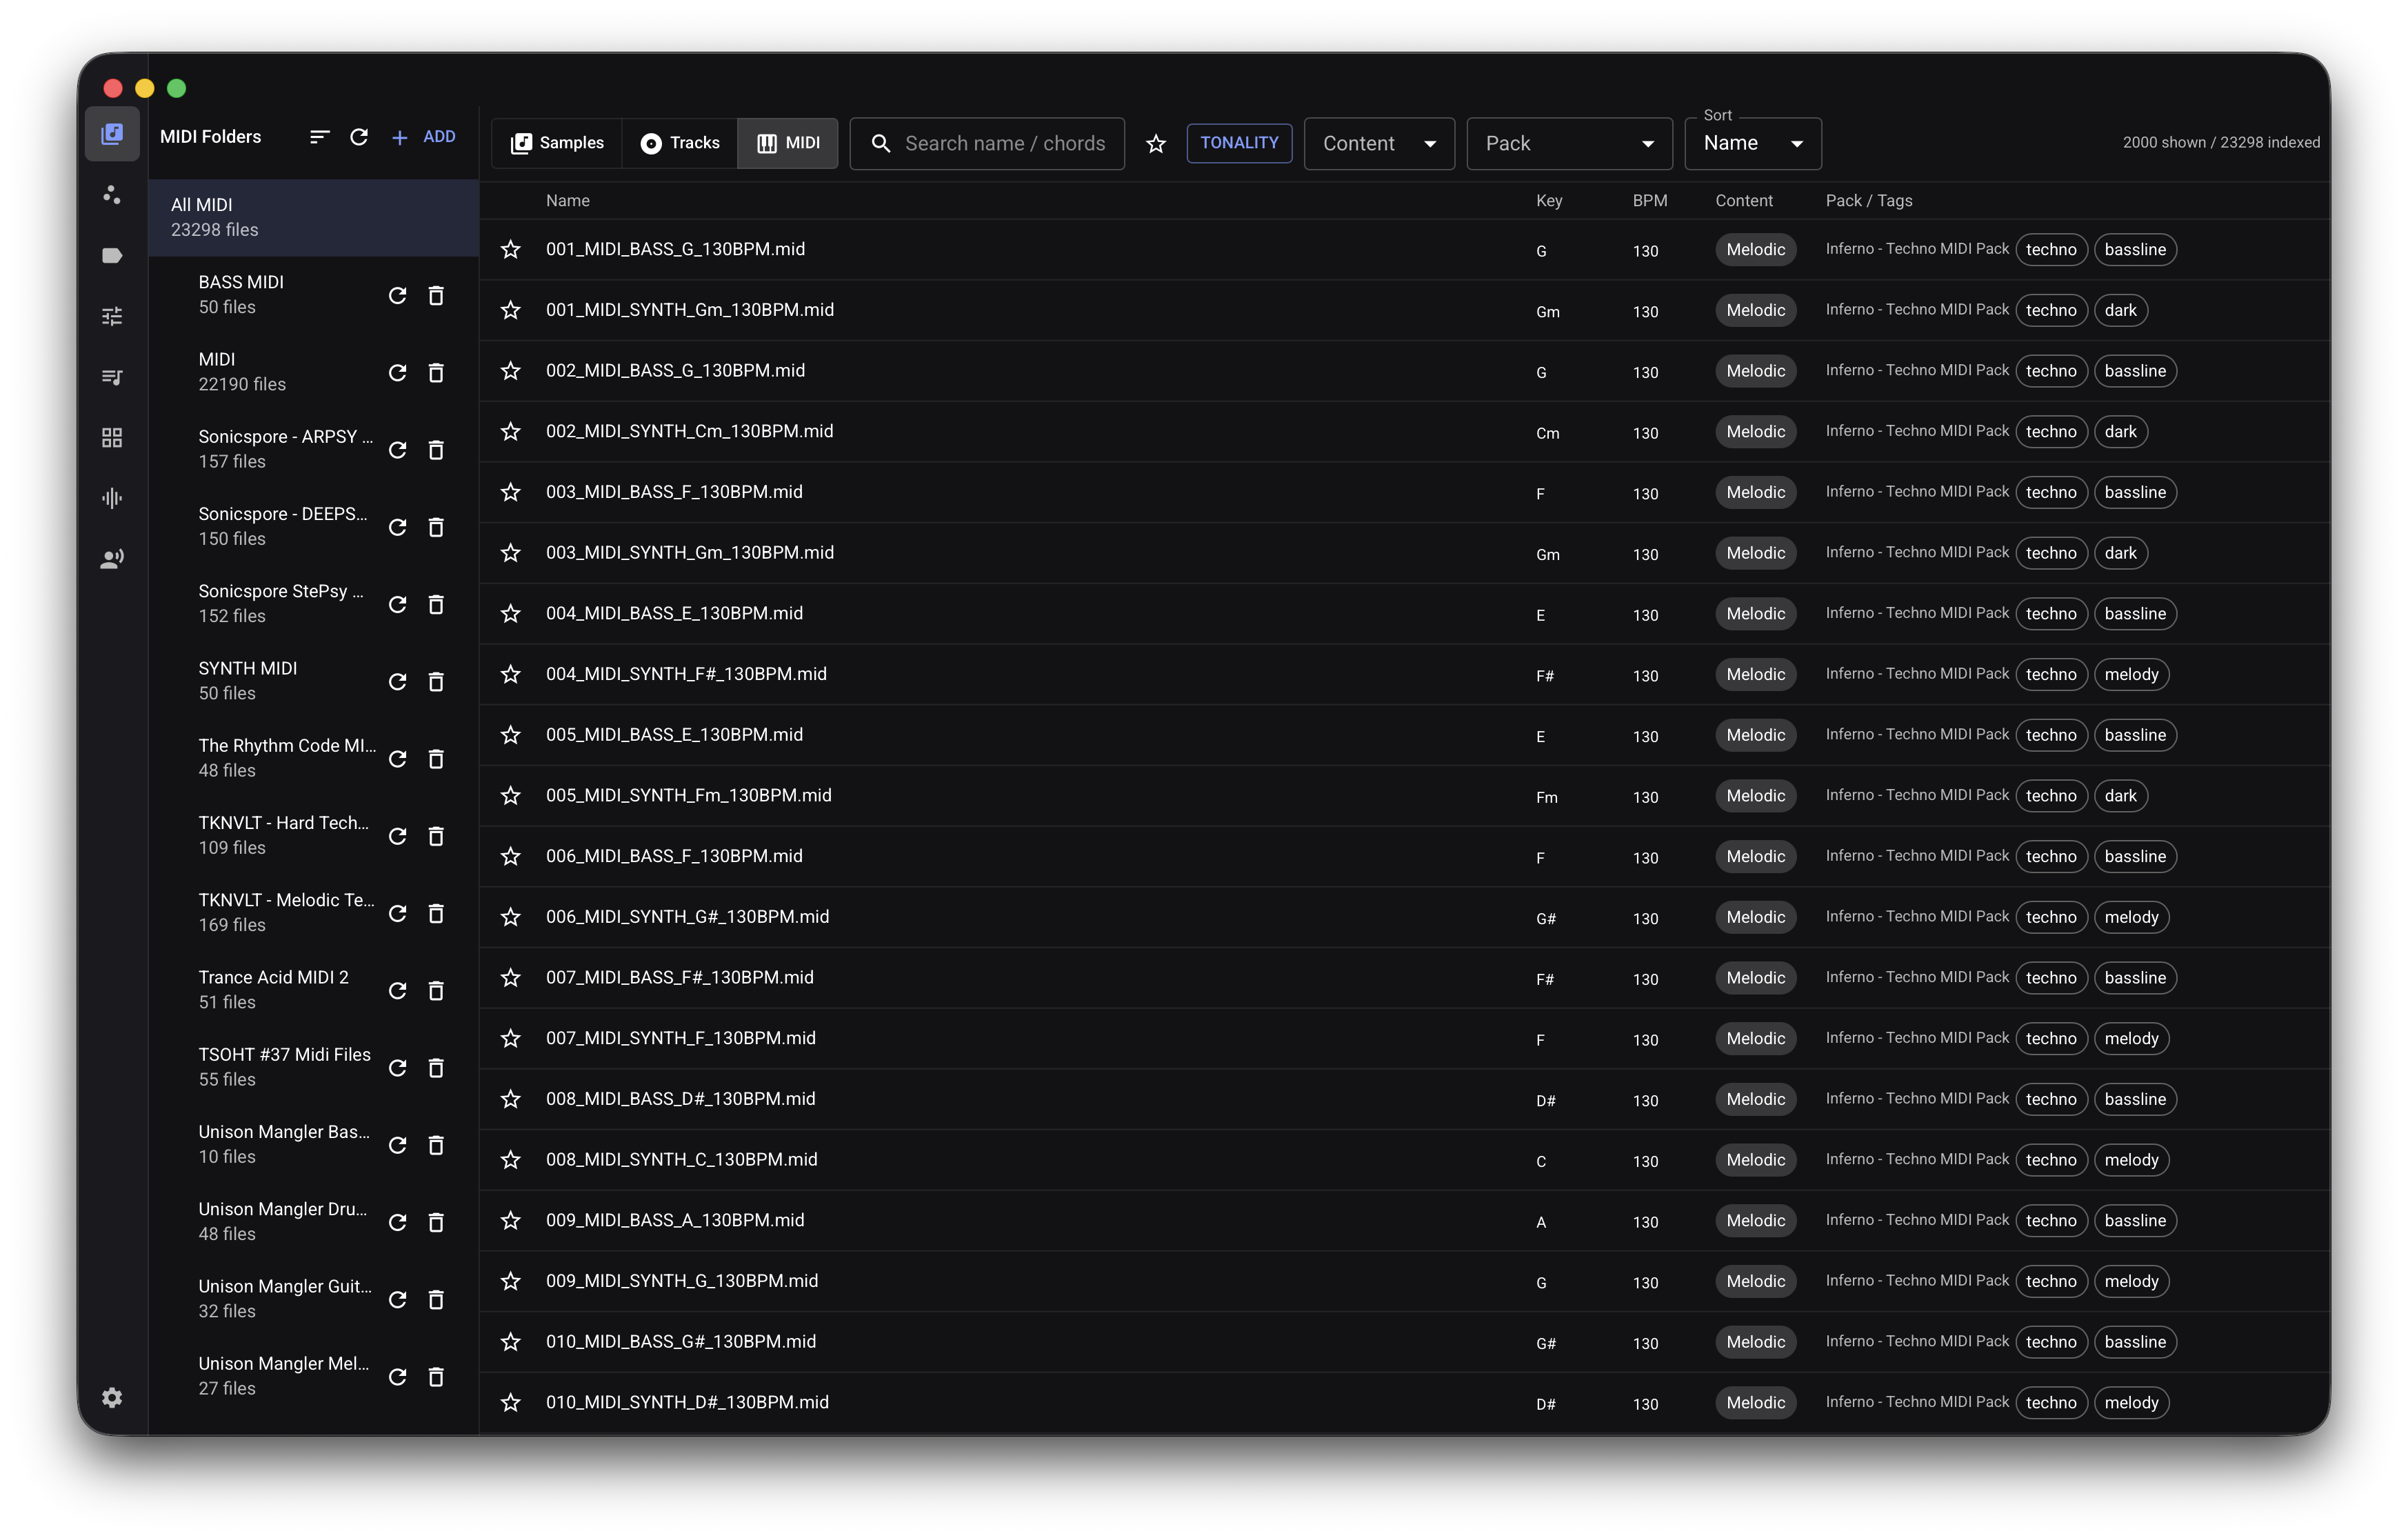Viewport: 2408px width, 1538px height.
Task: Delete the Unison Mangler Mel... folder
Action: tap(436, 1376)
